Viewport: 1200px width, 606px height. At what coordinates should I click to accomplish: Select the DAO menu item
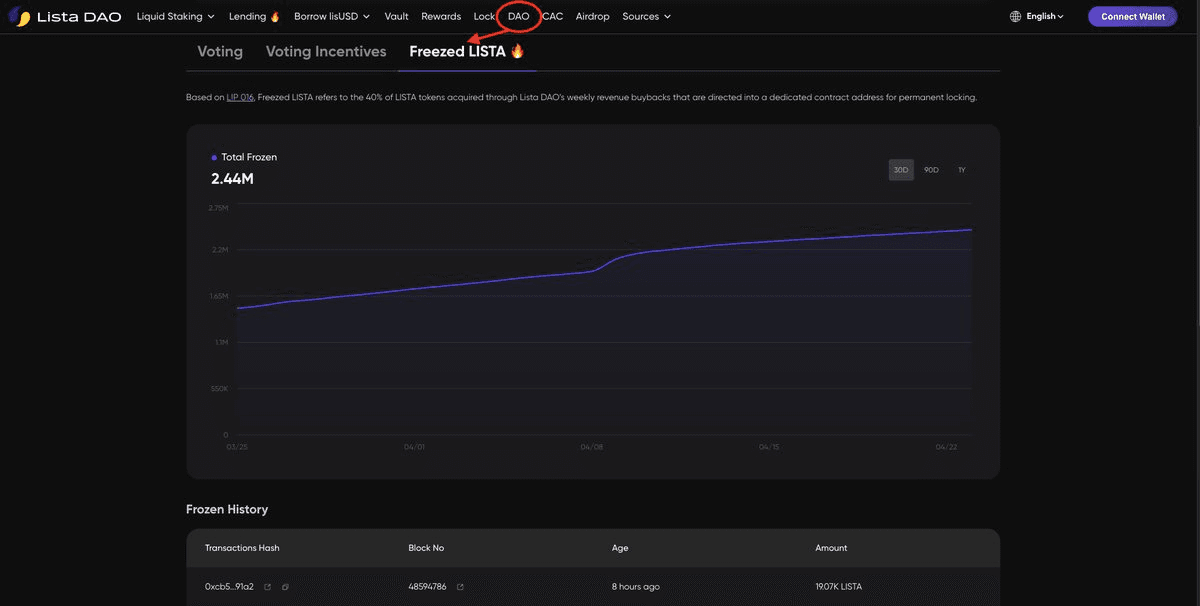[x=520, y=15]
